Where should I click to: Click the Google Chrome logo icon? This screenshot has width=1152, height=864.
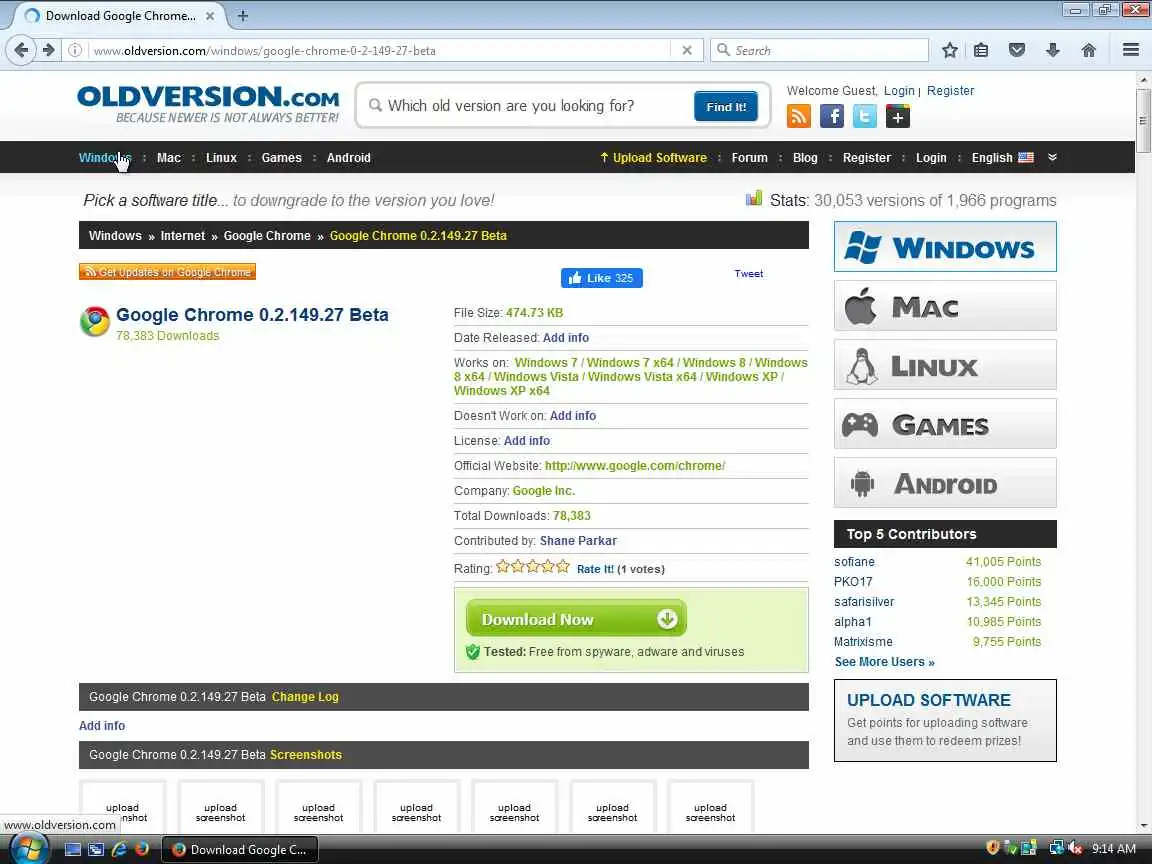point(95,321)
